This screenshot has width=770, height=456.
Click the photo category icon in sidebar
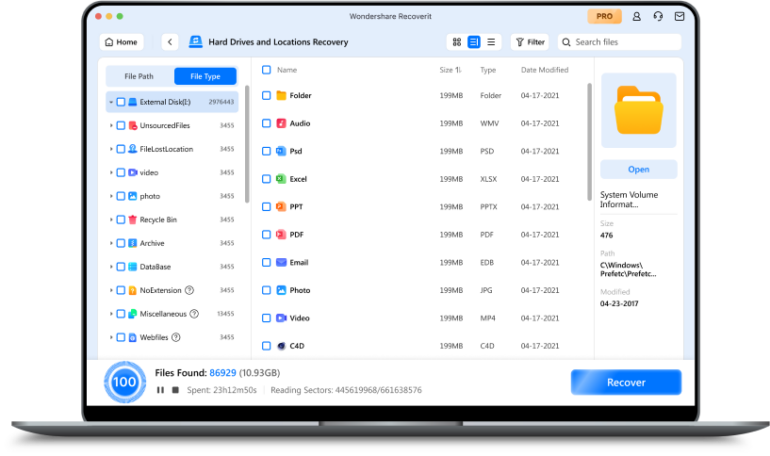(133, 196)
